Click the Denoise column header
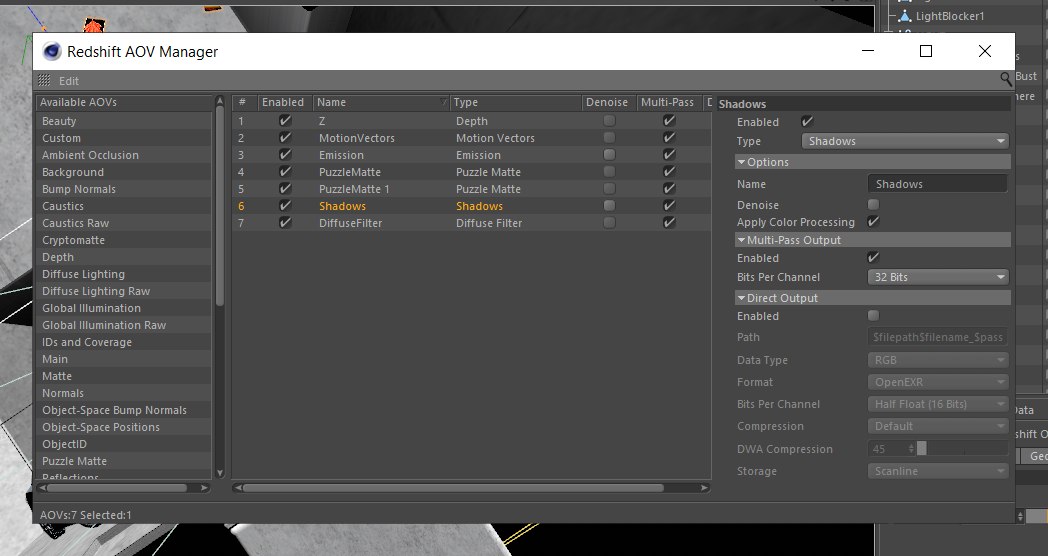 [608, 102]
